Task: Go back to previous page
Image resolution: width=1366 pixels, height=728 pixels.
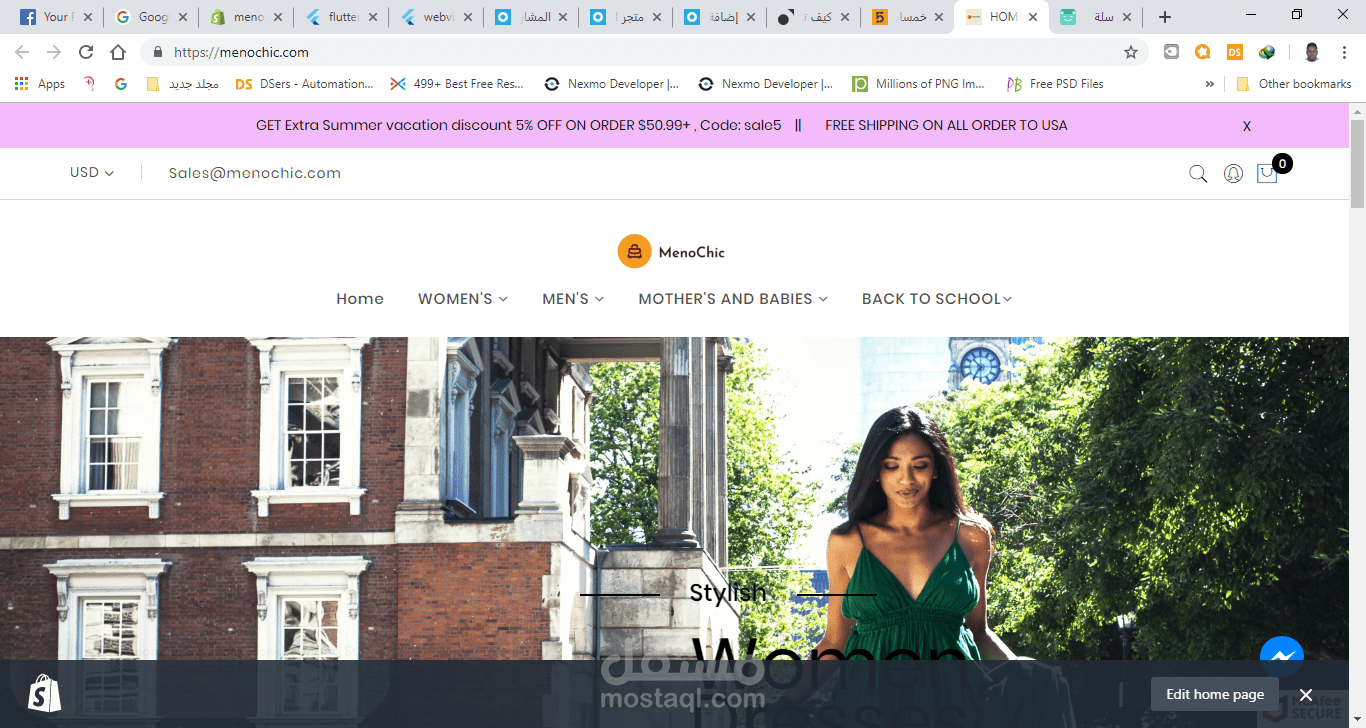Action: coord(22,52)
